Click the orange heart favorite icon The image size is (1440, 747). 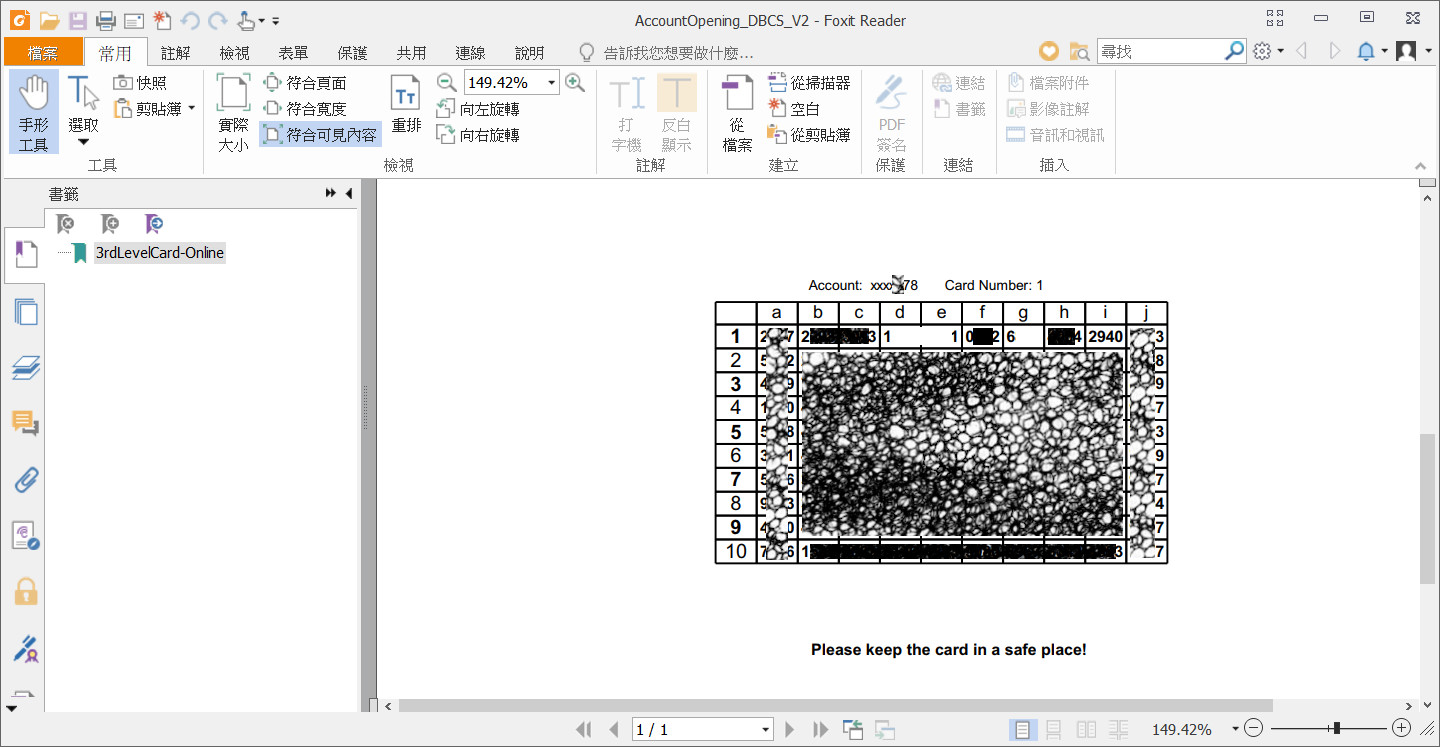click(x=1049, y=51)
